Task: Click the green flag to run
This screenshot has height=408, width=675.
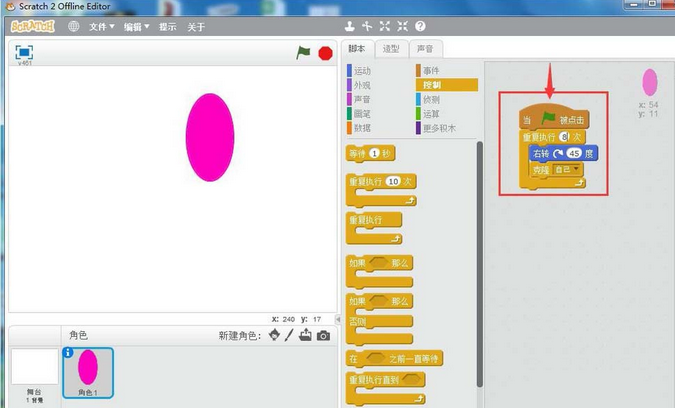Action: [x=303, y=52]
